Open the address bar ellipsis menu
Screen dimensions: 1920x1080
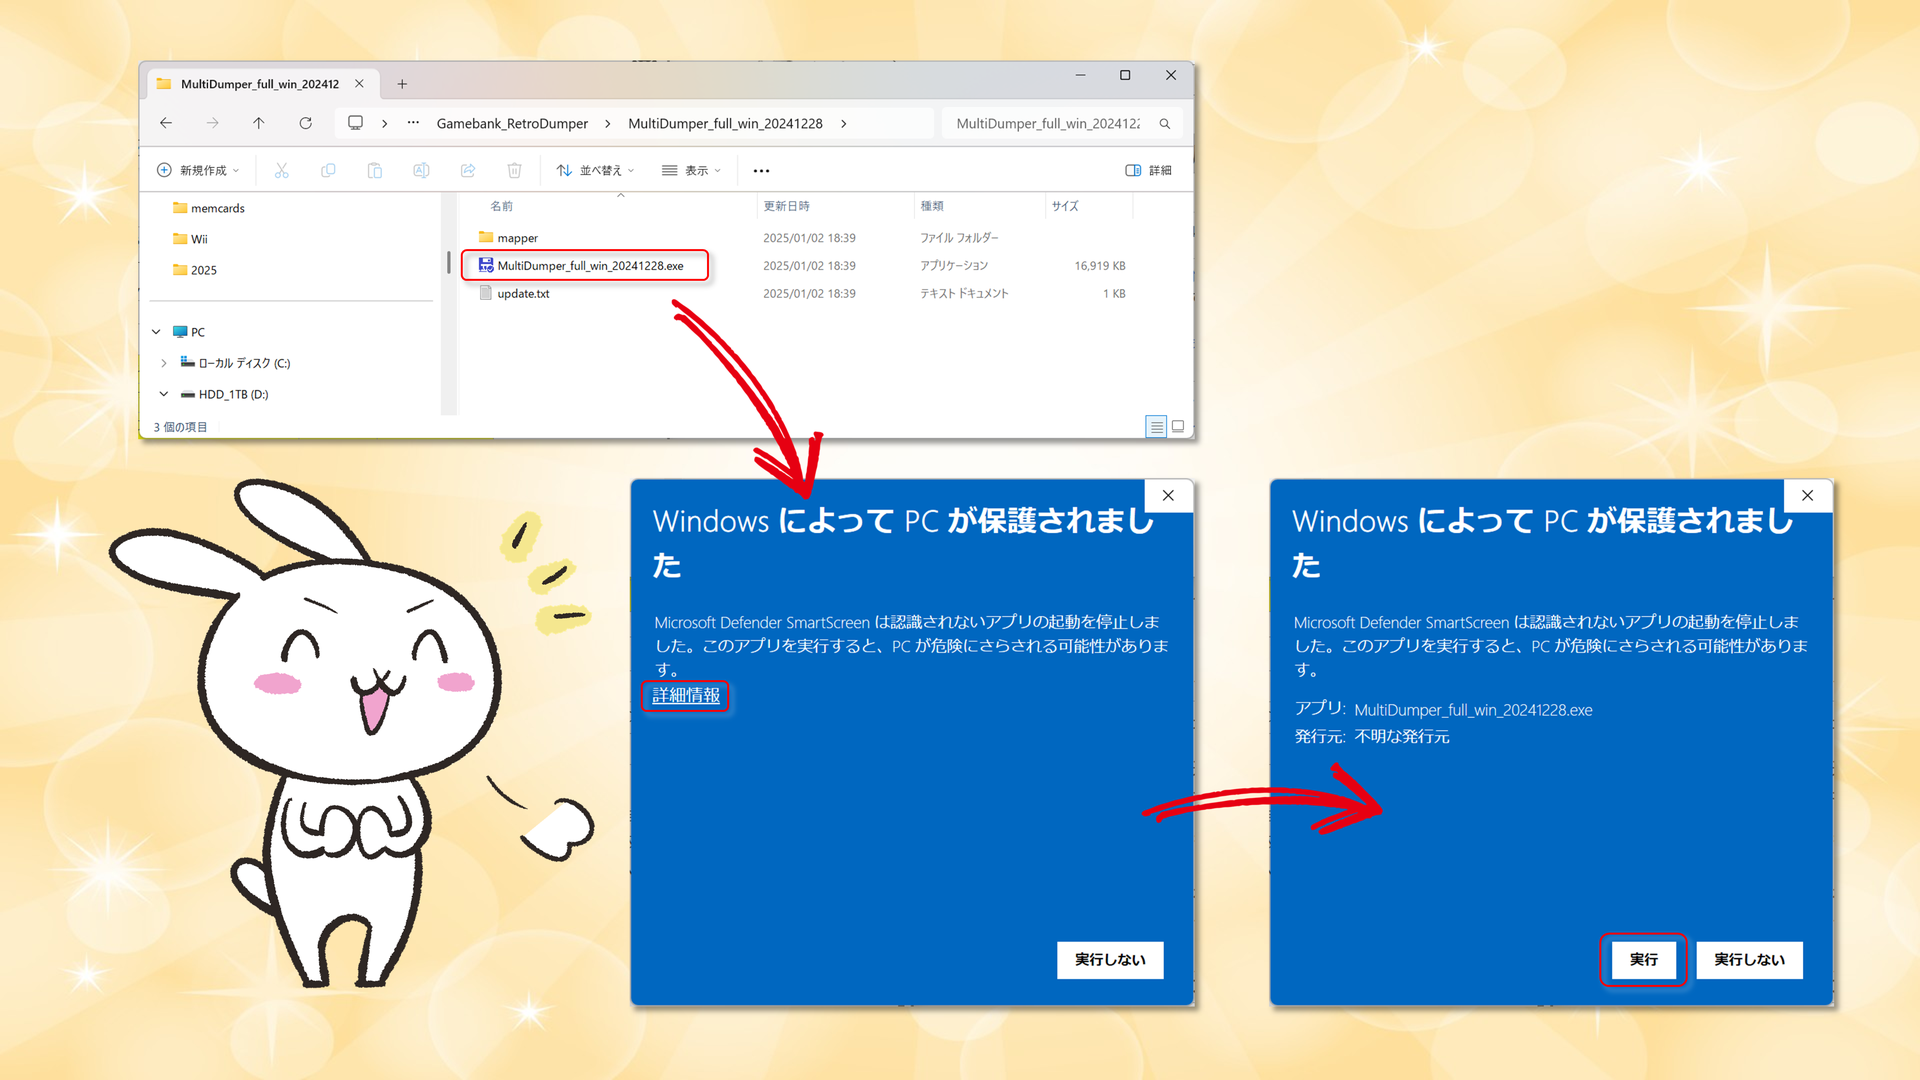[x=413, y=123]
